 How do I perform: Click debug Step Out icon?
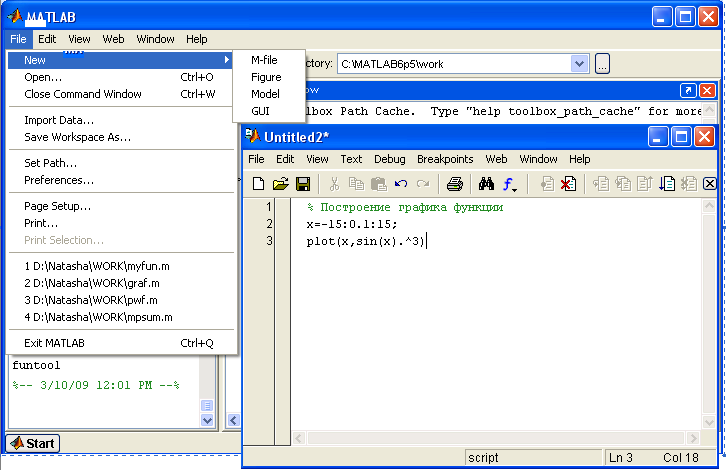click(645, 184)
